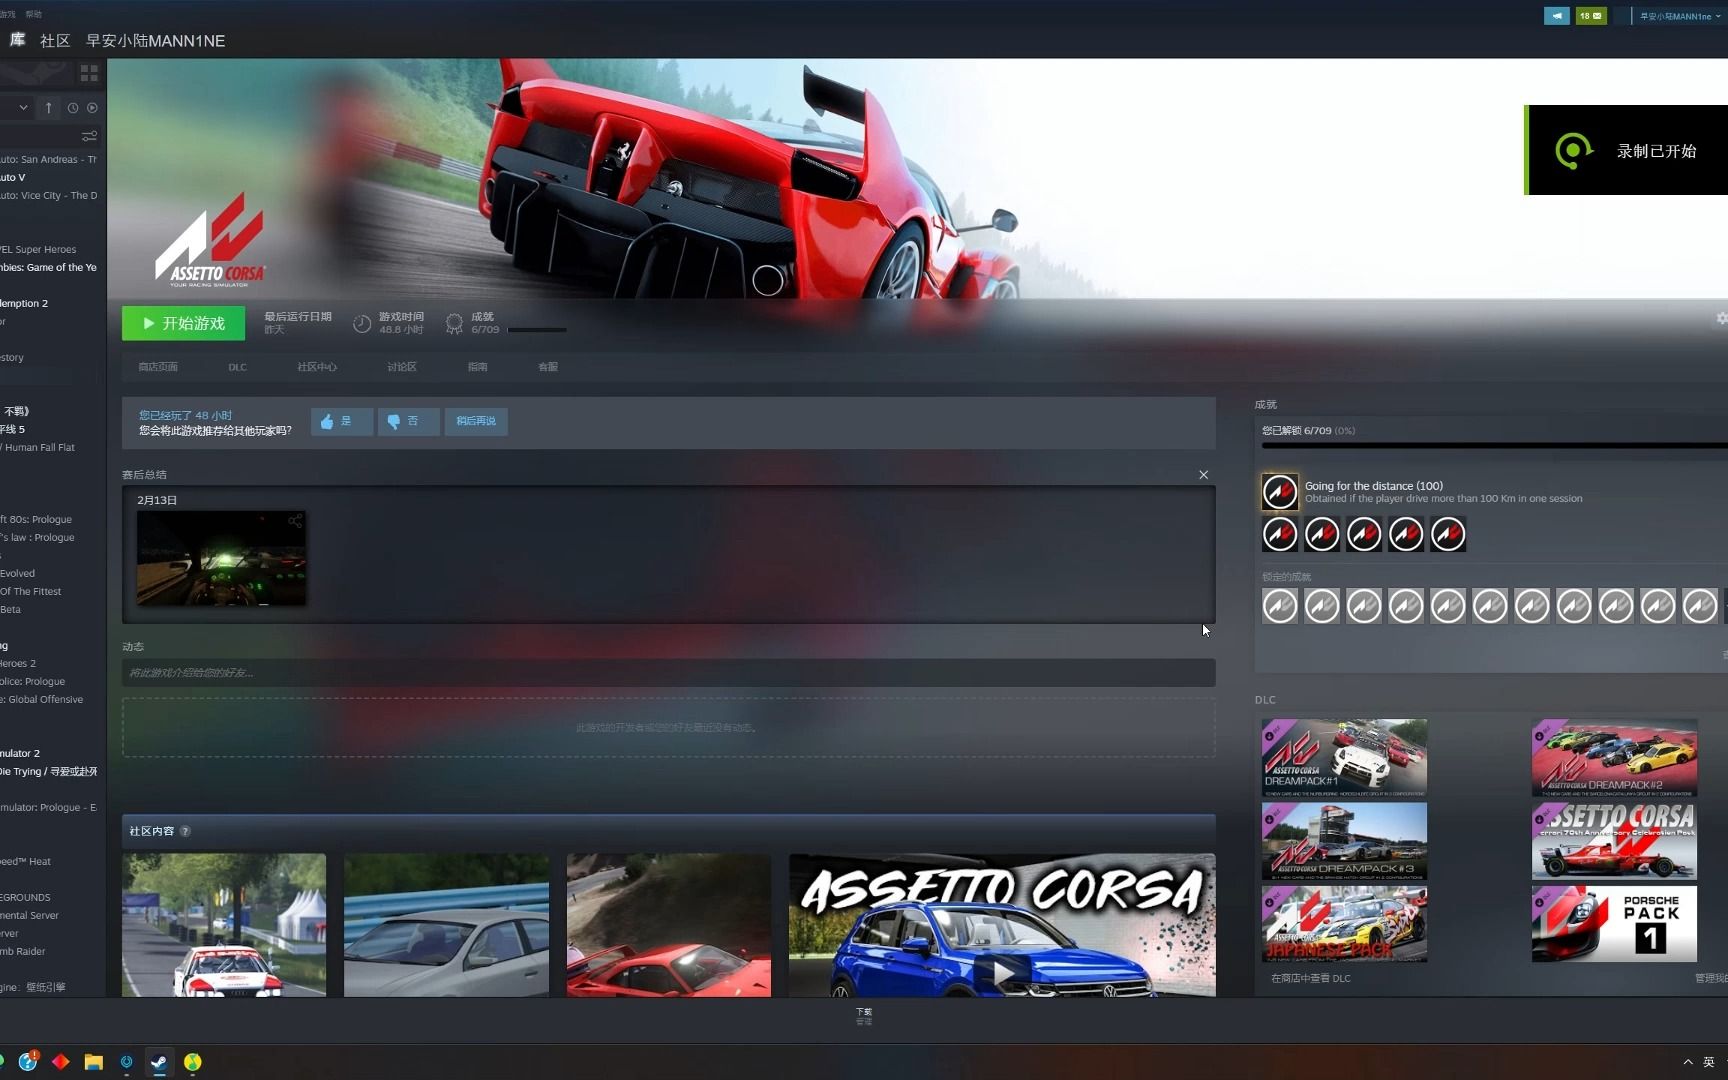This screenshot has height=1080, width=1728.
Task: Open the advanced filter sliders icon
Action: (x=89, y=136)
